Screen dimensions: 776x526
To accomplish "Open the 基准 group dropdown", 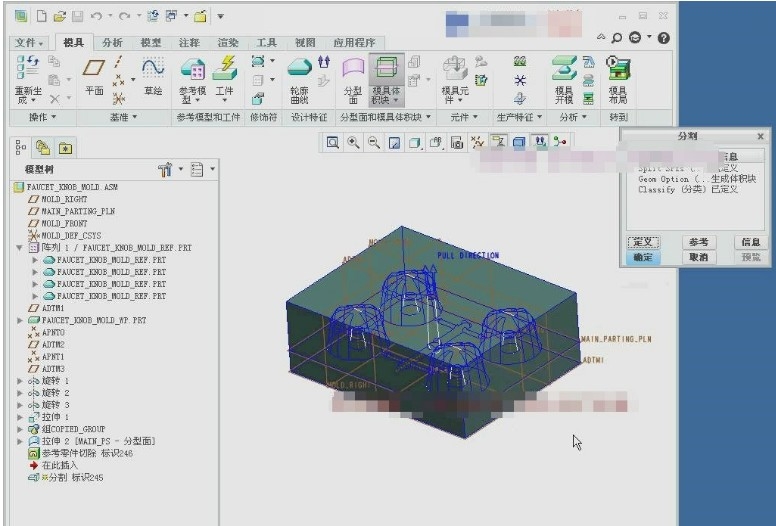I will (x=123, y=117).
